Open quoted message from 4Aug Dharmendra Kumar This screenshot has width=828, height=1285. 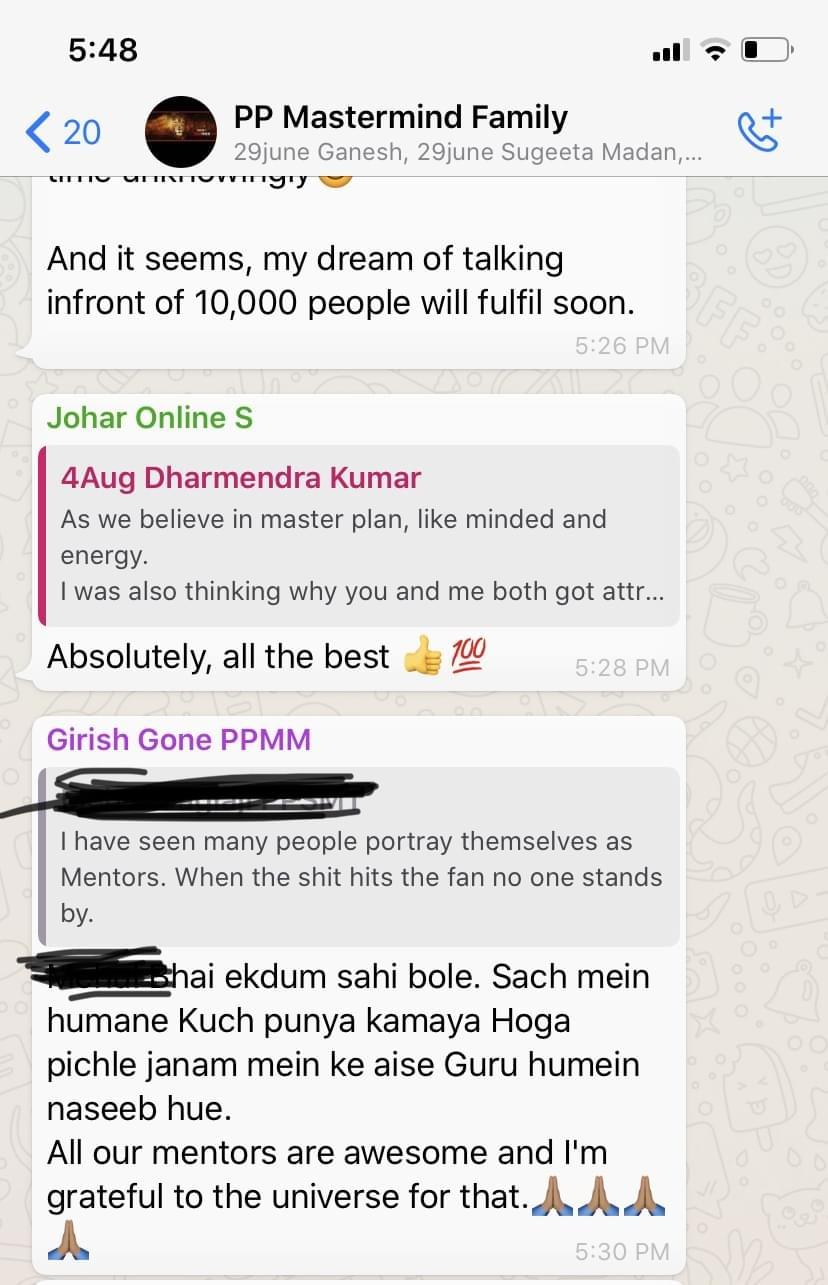tap(358, 535)
